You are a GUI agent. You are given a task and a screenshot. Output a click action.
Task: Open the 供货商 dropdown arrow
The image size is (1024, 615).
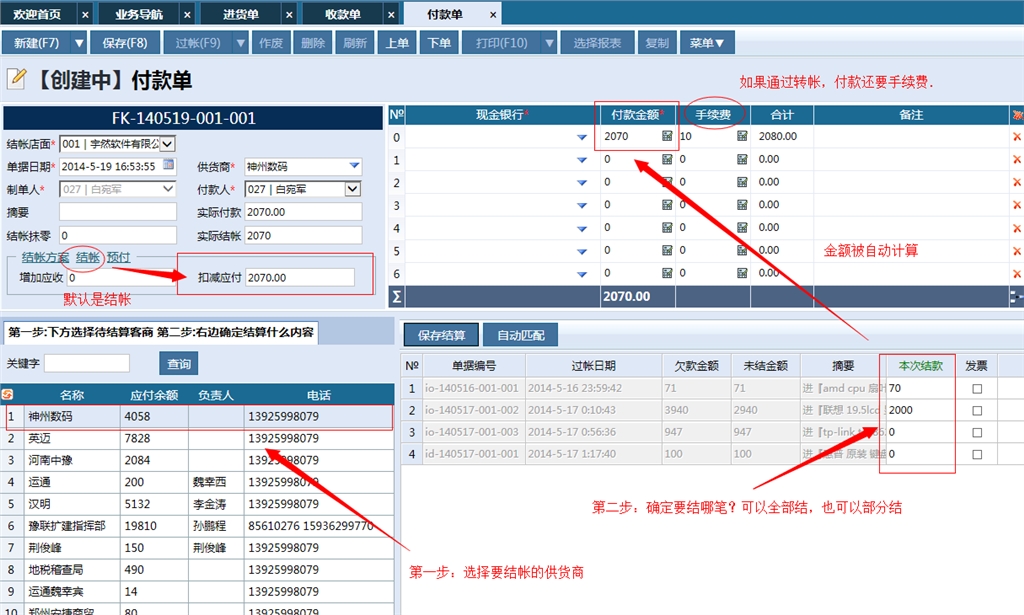point(354,166)
